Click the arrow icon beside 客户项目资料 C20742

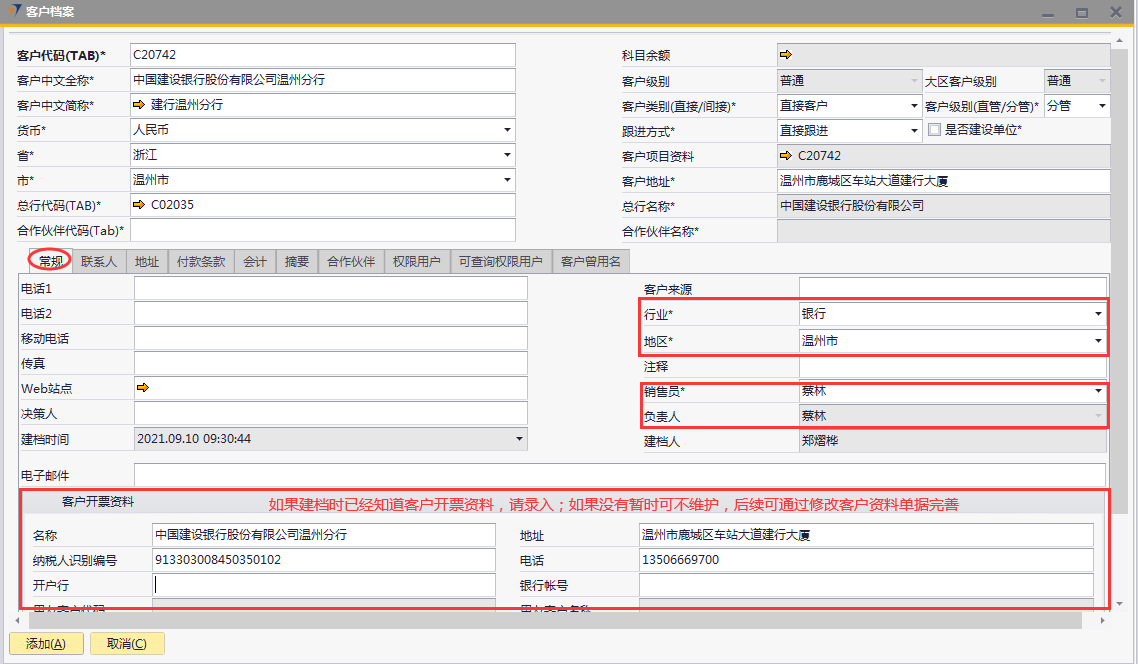[785, 156]
